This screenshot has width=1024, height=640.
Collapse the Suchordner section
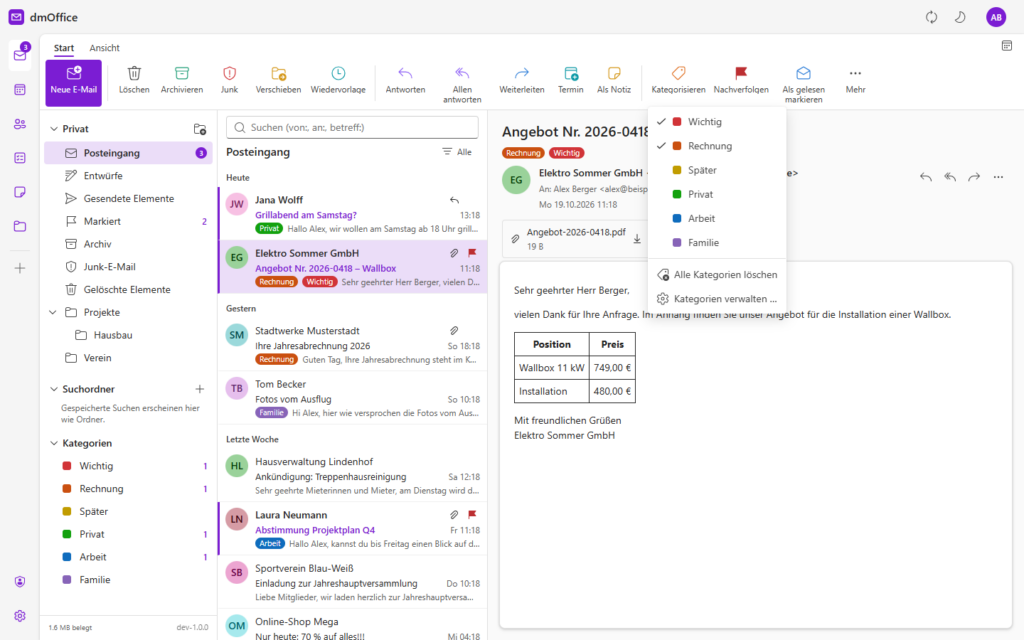click(54, 389)
